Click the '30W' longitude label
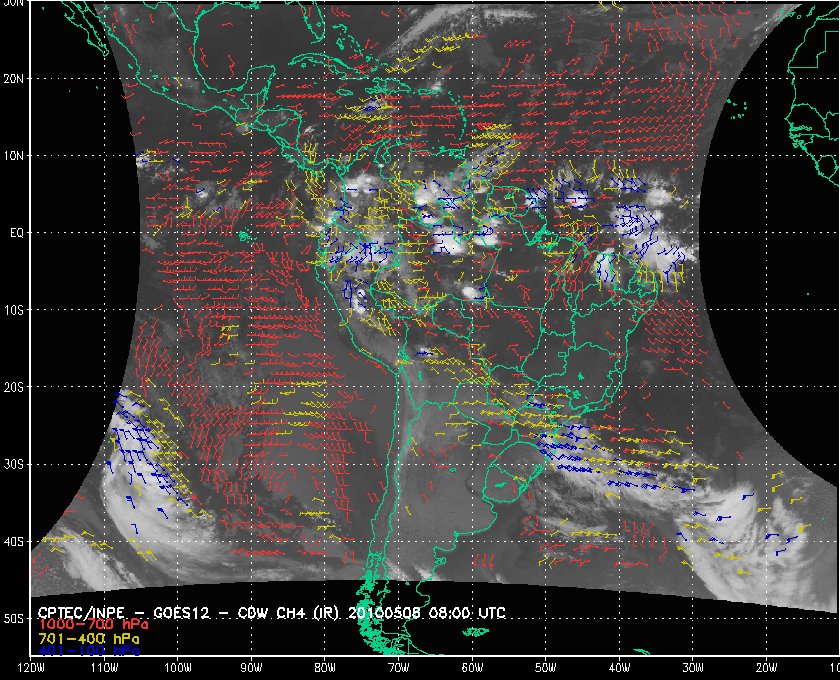840x680 pixels. [693, 668]
